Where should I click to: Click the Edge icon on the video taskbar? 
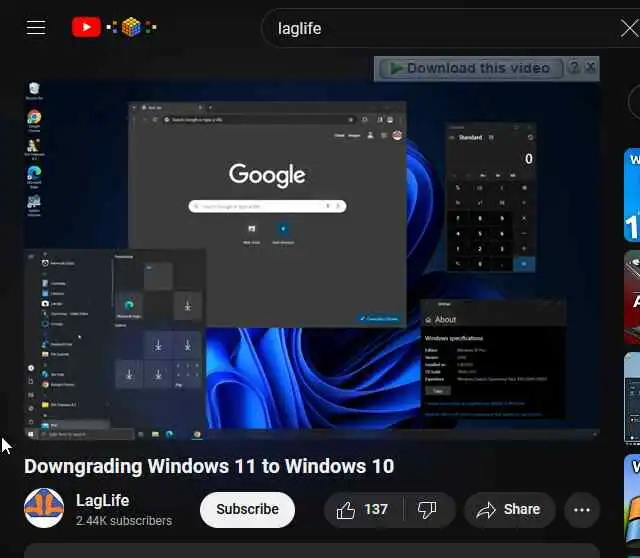pos(169,434)
